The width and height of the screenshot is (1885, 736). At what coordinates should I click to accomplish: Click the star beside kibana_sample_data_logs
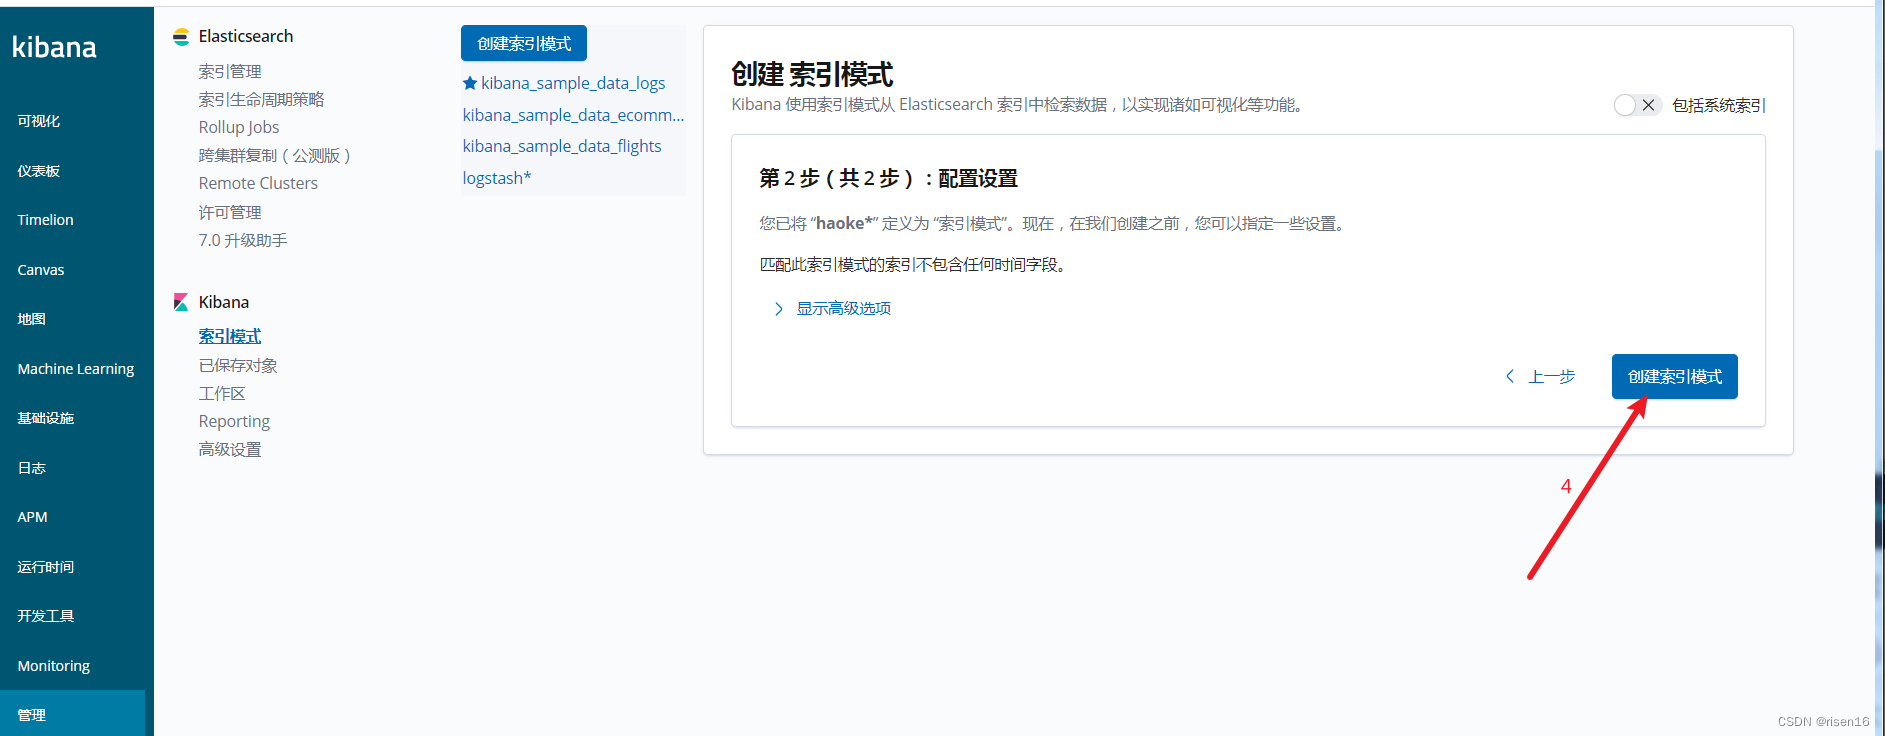[x=470, y=83]
